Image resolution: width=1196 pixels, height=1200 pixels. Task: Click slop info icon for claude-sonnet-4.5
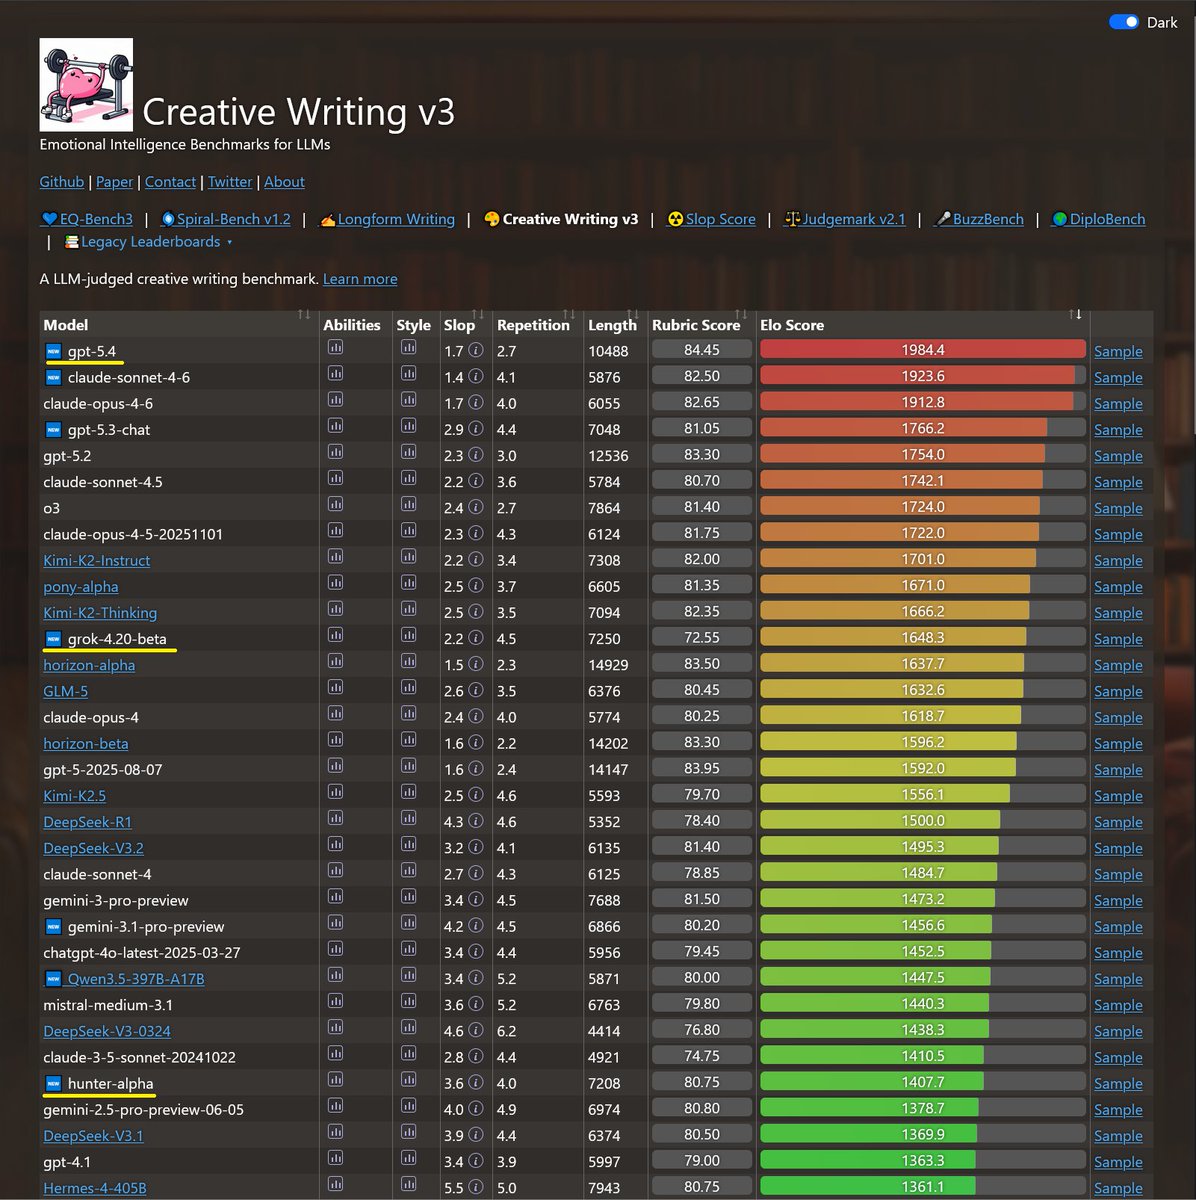tap(476, 481)
